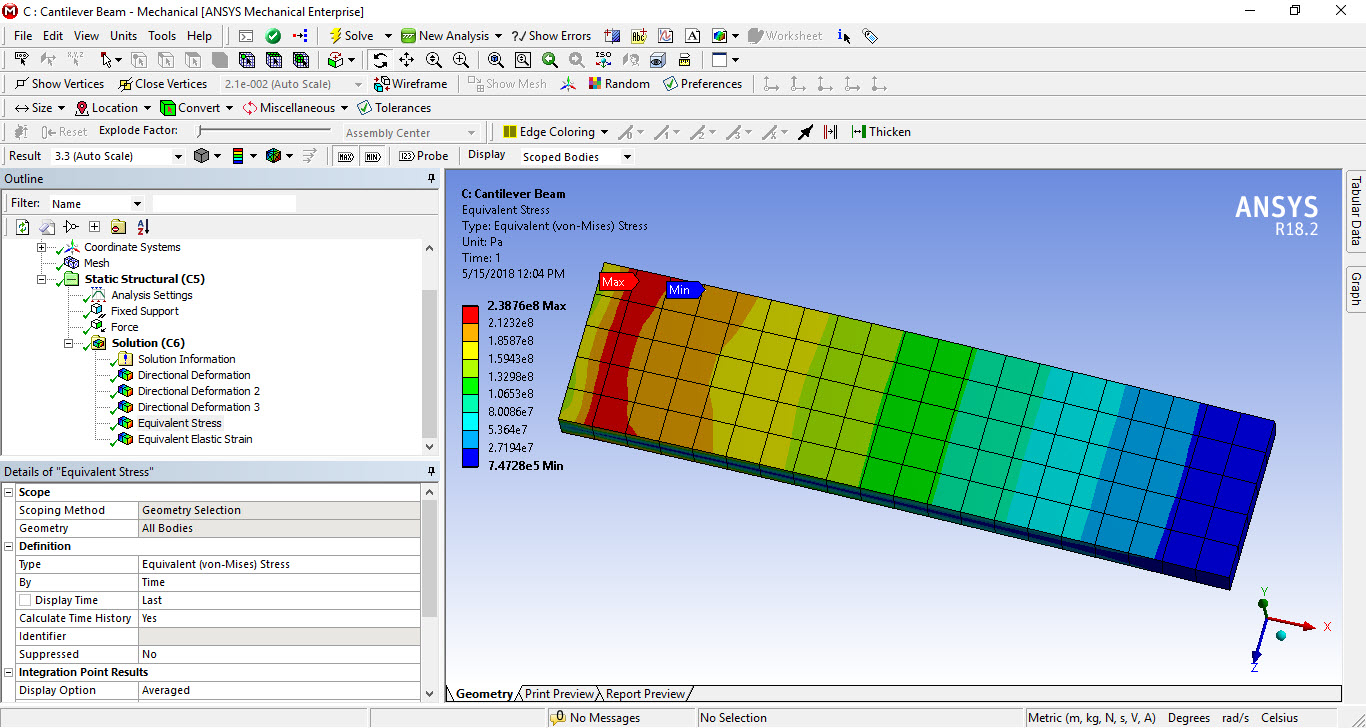
Task: Click the Solve lightning bolt button
Action: [x=352, y=36]
